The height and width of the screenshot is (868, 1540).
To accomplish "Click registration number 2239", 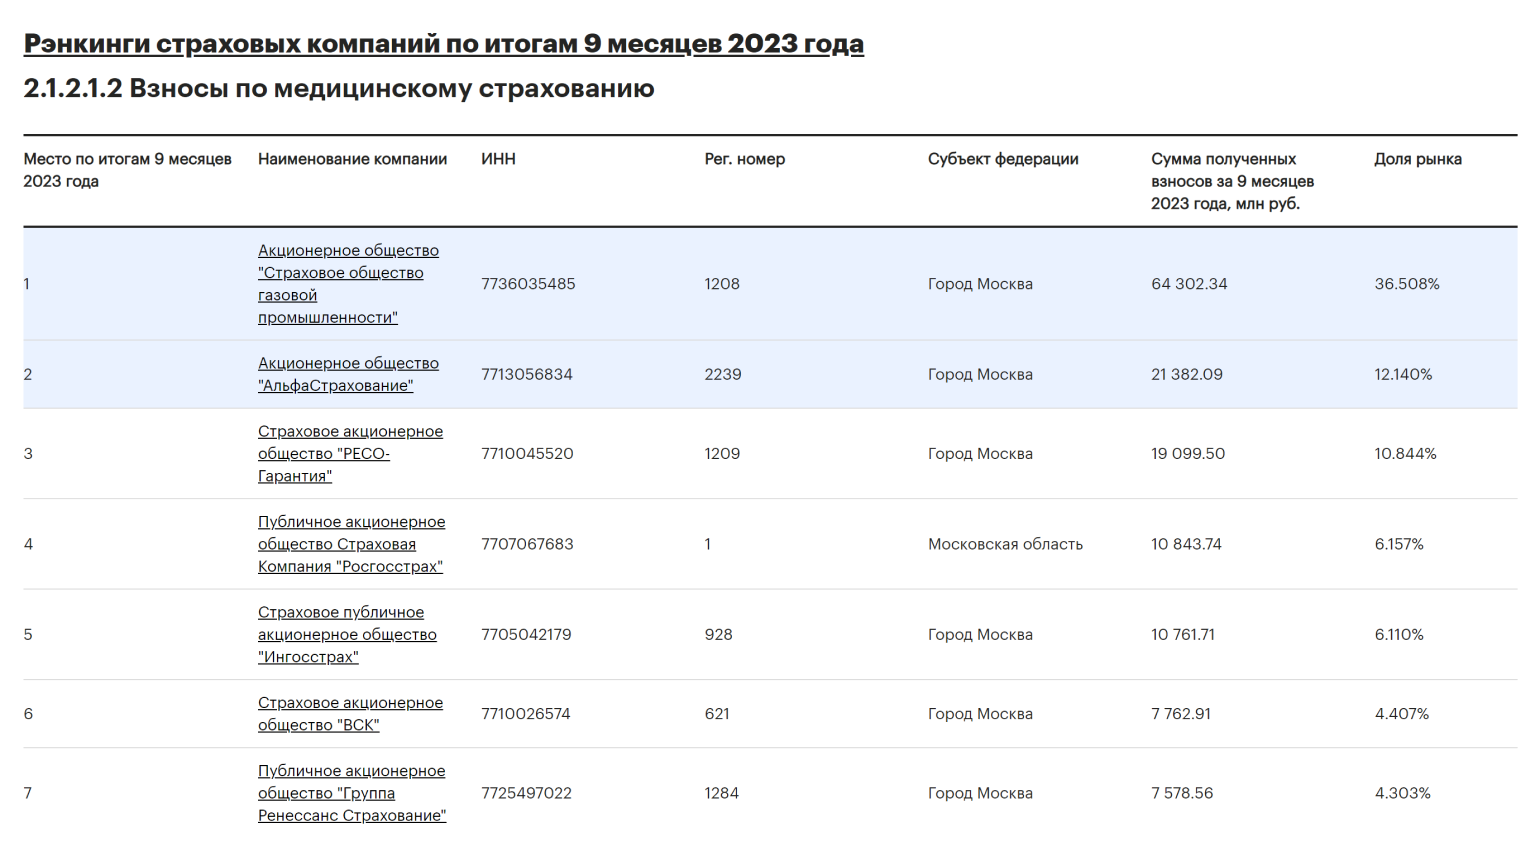I will [723, 374].
